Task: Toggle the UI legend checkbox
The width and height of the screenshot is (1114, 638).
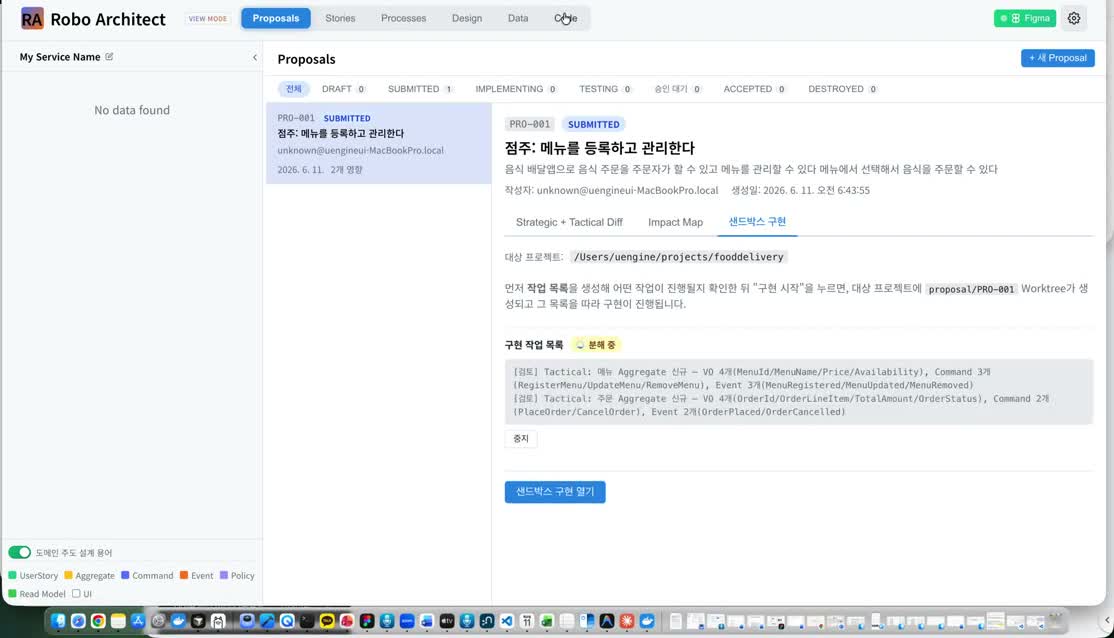Action: (x=76, y=594)
